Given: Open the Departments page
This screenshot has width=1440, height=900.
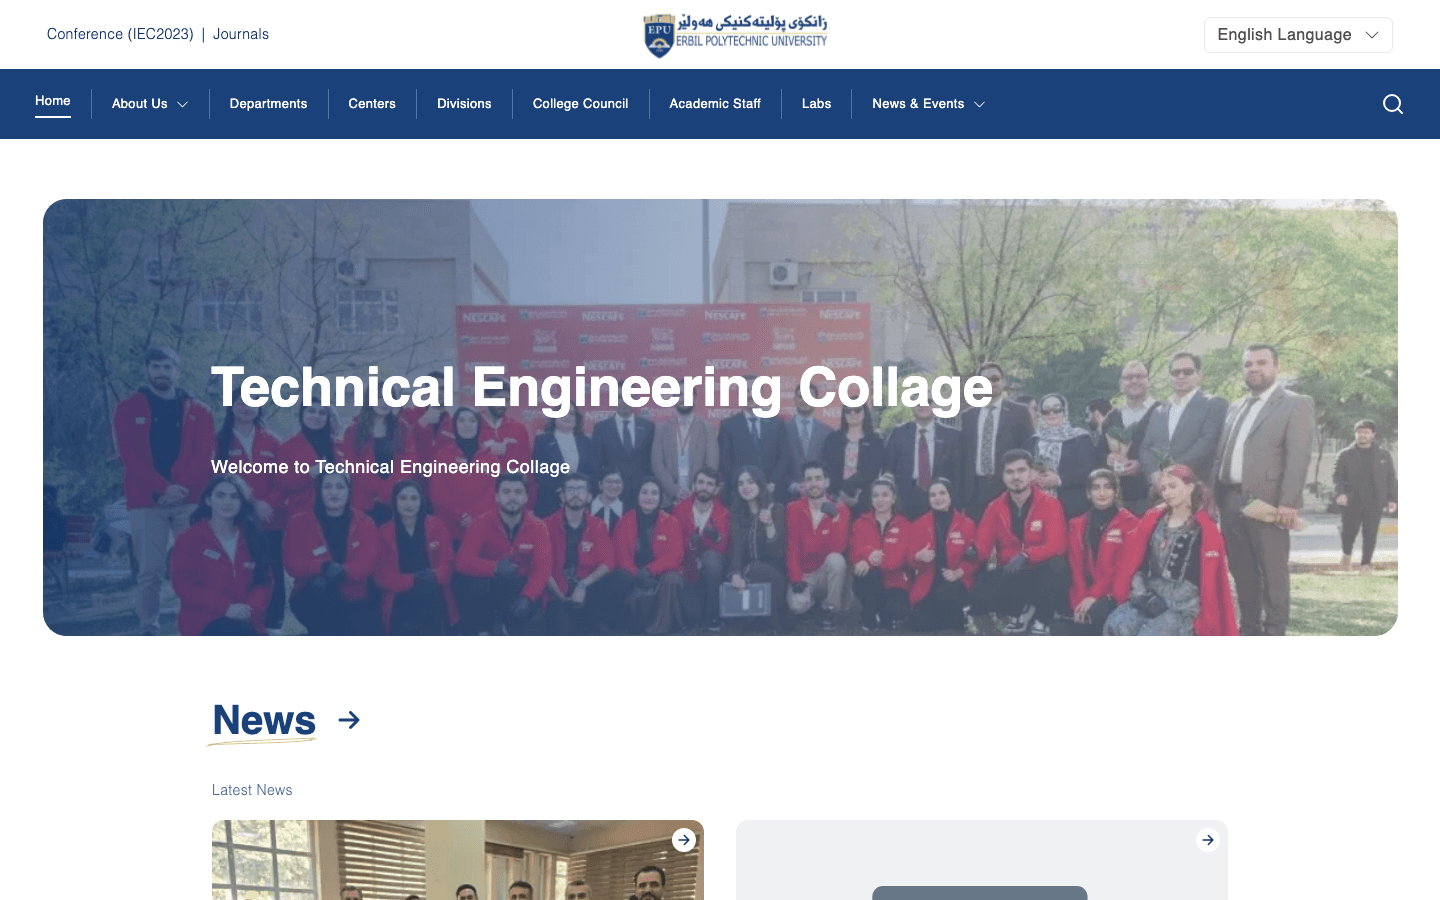Looking at the screenshot, I should click(268, 104).
